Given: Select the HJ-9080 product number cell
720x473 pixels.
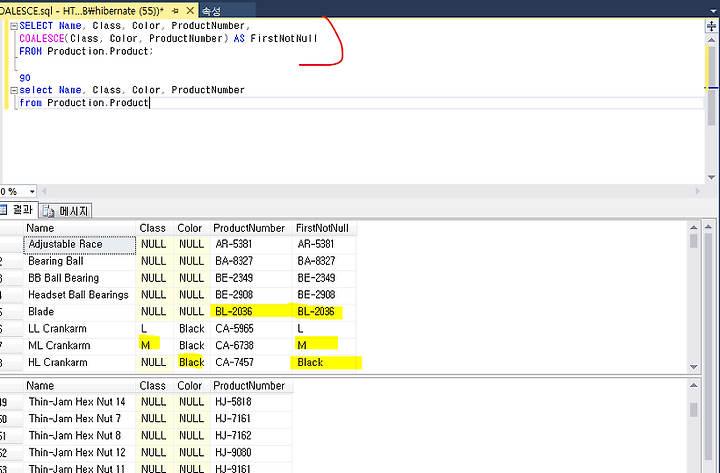Looking at the screenshot, I should point(252,453).
